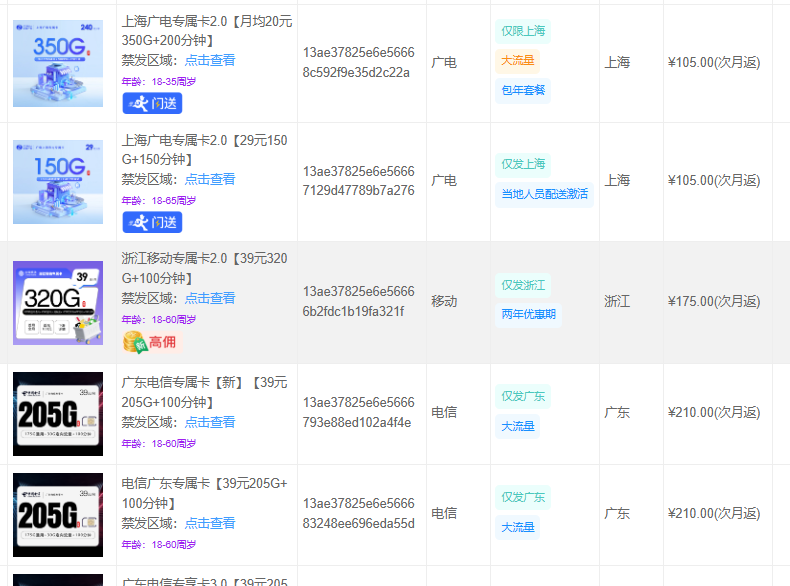The height and width of the screenshot is (586, 790).
Task: Click 年龄: 18-60周岁 in 电信广东专属卡 row
Action: click(159, 545)
